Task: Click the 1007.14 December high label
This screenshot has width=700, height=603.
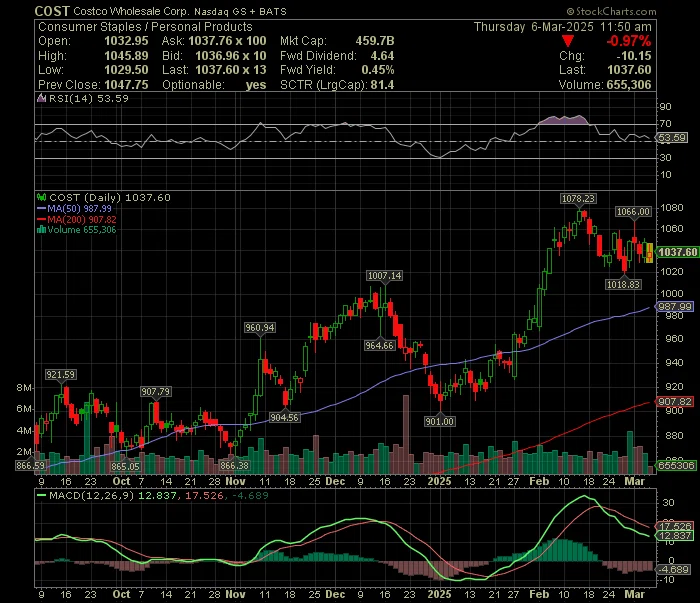Action: (384, 276)
